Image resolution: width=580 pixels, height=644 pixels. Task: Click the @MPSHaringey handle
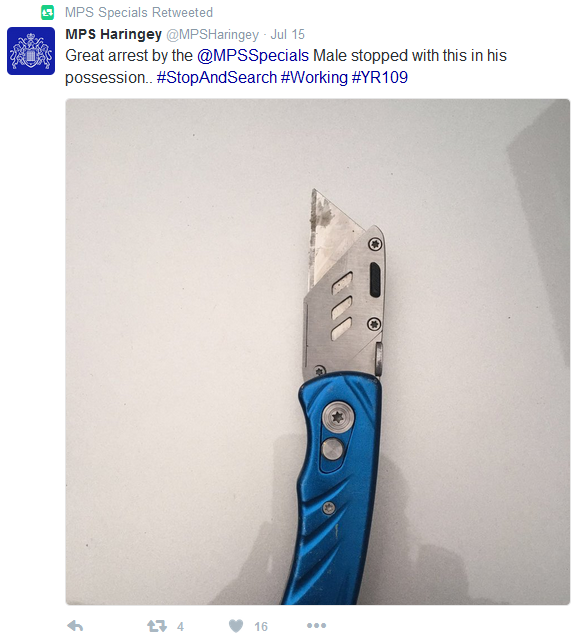click(212, 34)
